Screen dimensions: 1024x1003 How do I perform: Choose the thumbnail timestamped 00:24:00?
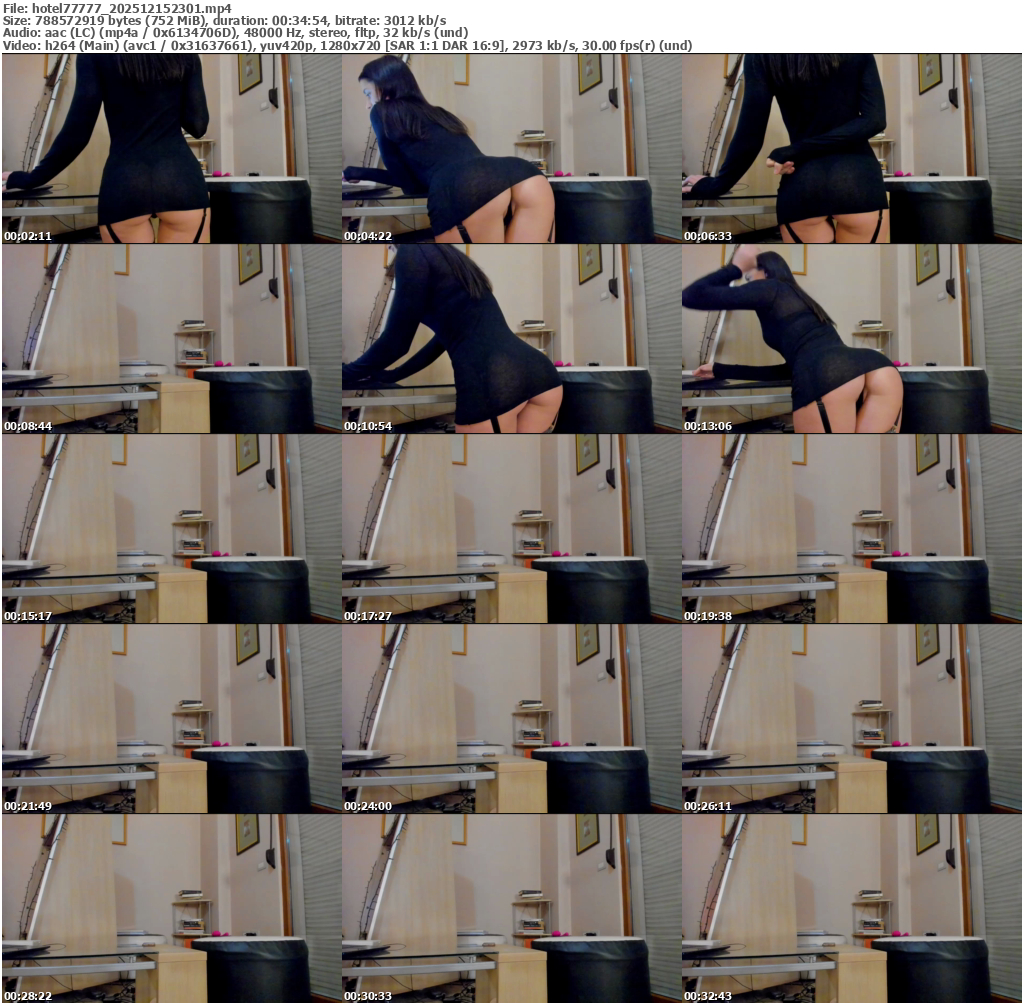click(511, 718)
